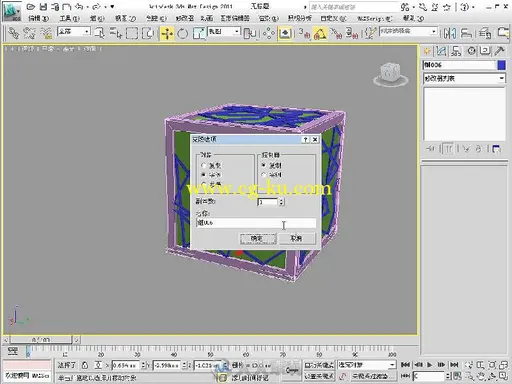Click the dialog's name input field

[x=256, y=223]
